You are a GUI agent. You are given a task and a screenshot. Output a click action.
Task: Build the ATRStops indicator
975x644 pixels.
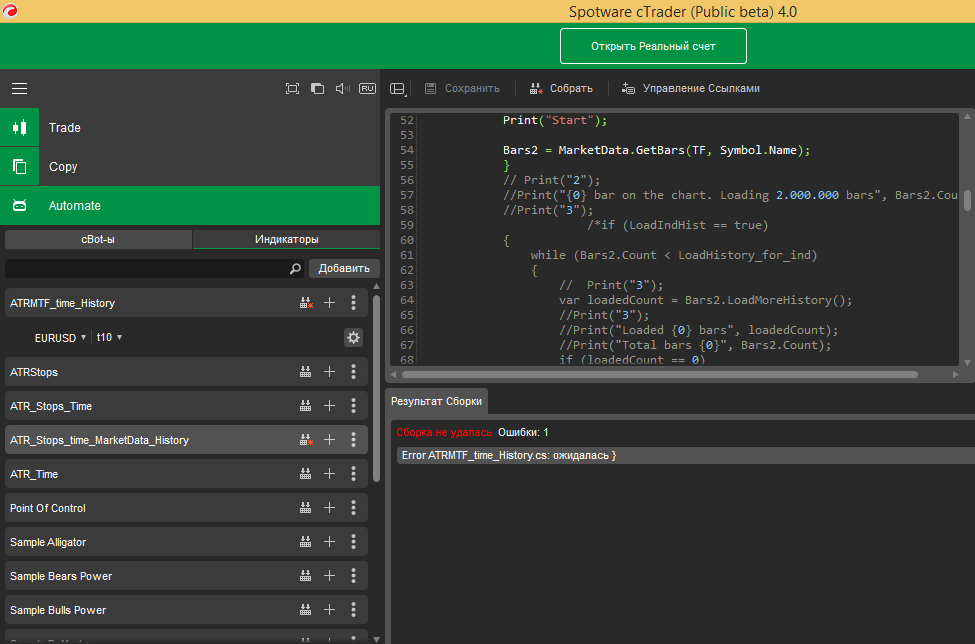[x=305, y=372]
